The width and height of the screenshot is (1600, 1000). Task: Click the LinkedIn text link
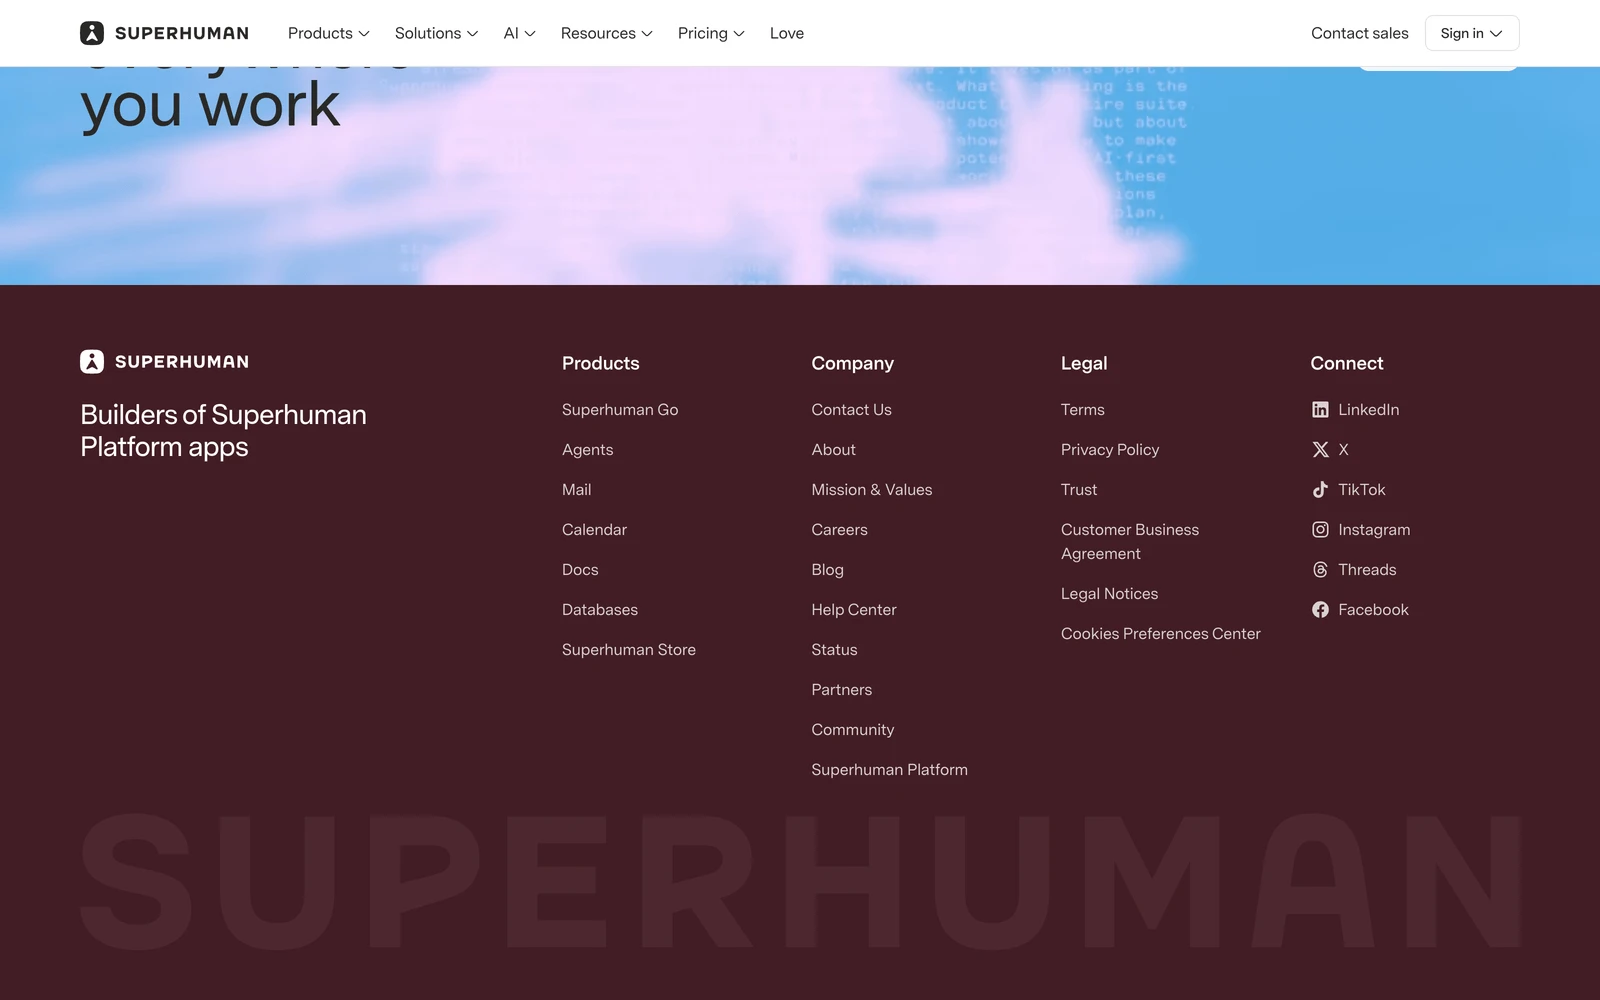(1369, 410)
